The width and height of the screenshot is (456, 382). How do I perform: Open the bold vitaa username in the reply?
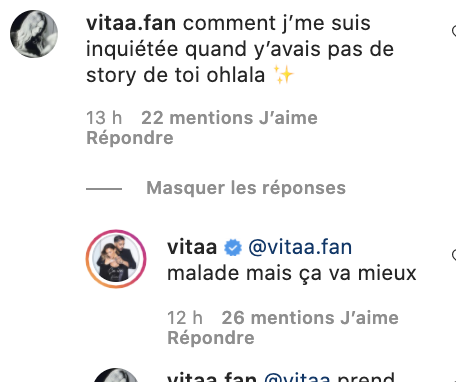[192, 247]
